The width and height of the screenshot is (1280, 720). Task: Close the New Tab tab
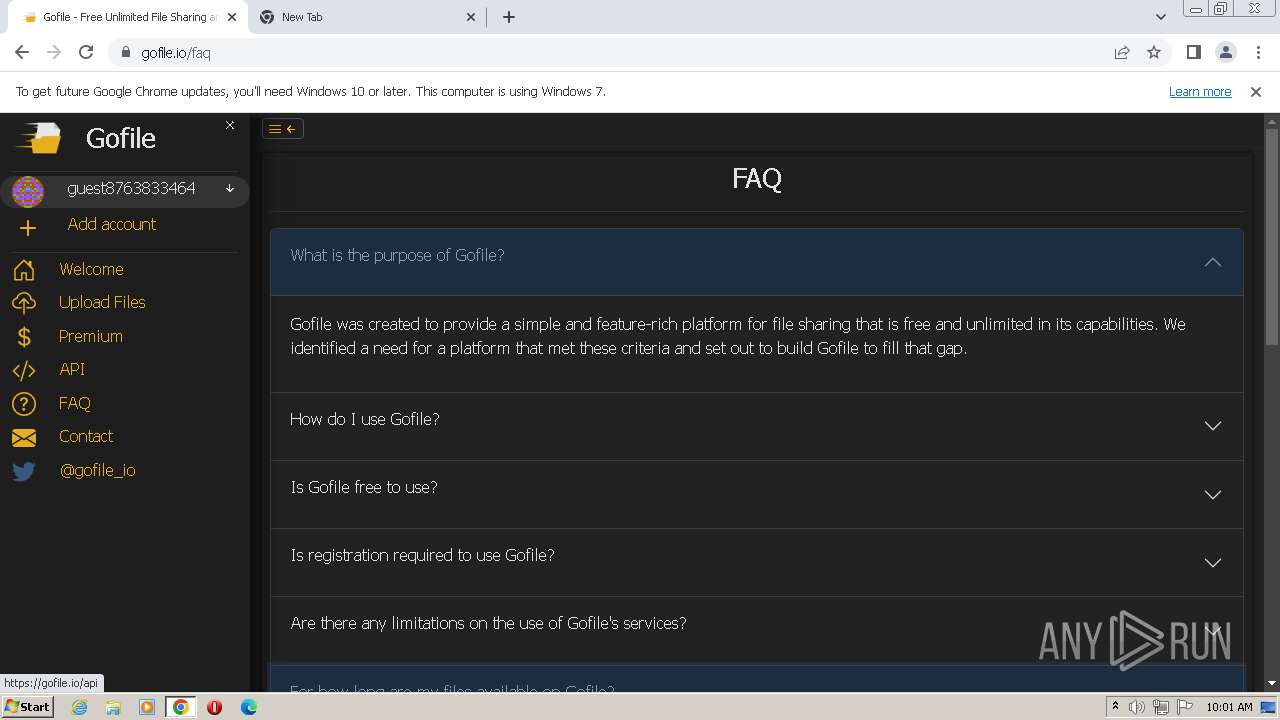click(471, 17)
